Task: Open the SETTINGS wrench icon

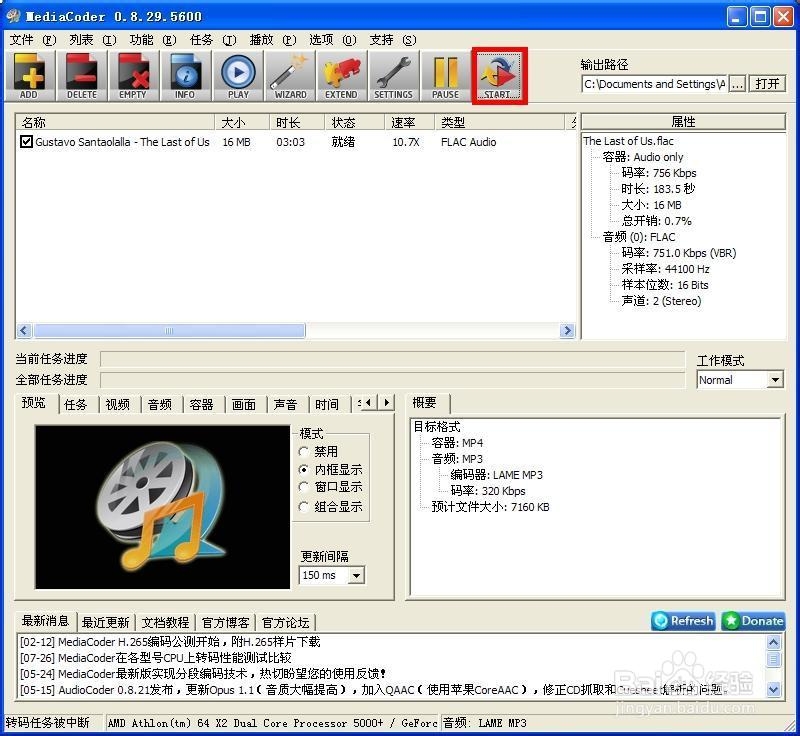Action: pyautogui.click(x=393, y=76)
